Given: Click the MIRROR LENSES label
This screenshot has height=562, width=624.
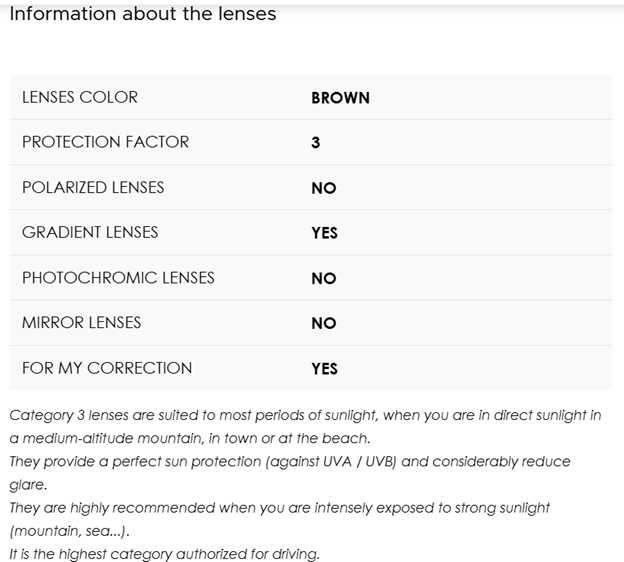Looking at the screenshot, I should [81, 322].
